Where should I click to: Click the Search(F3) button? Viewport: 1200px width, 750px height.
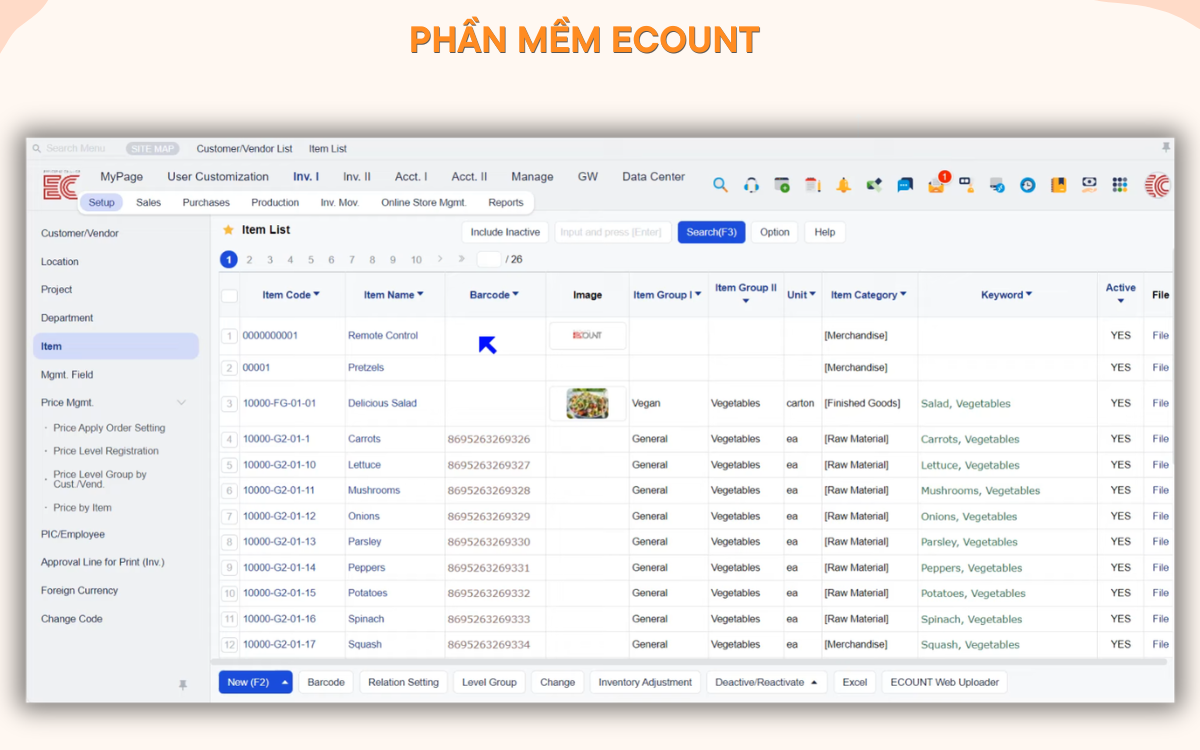tap(711, 232)
